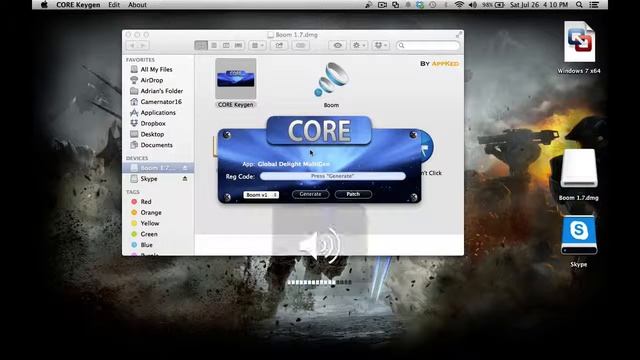Click the date and time in menu bar
This screenshot has width=640, height=360.
click(x=539, y=5)
